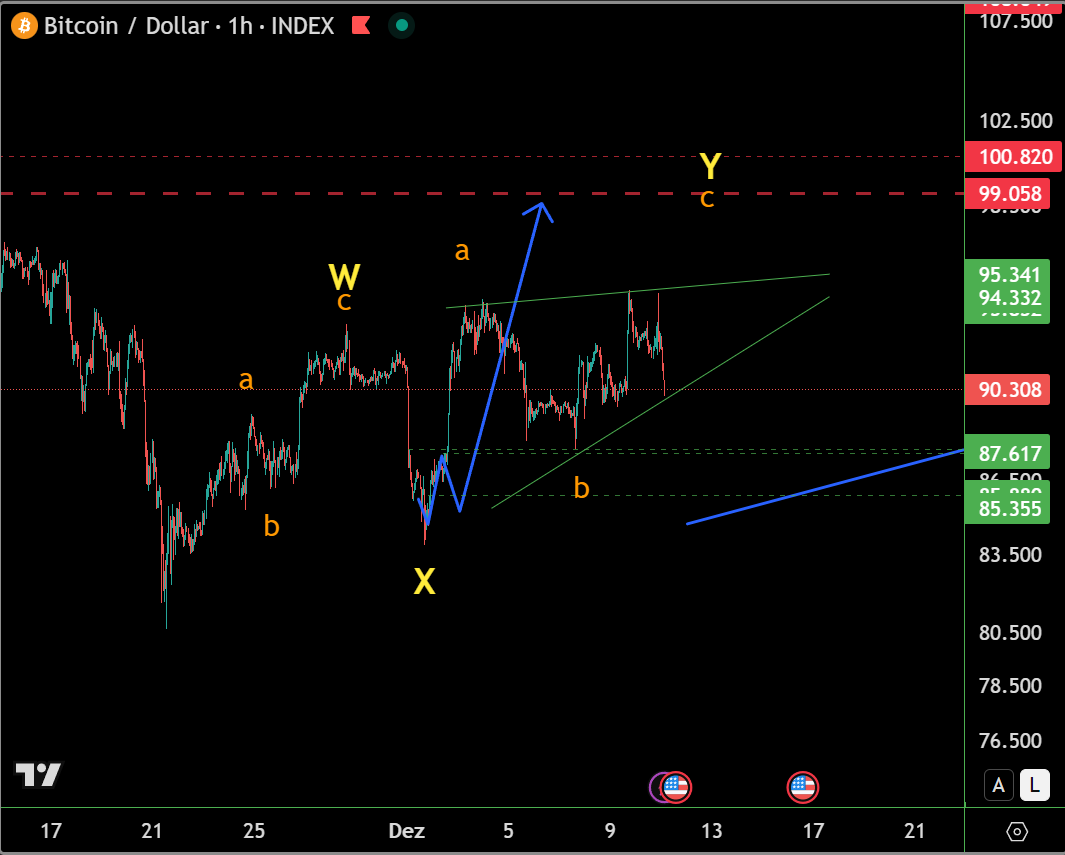Select the yellow W wave label
The height and width of the screenshot is (855, 1065).
[344, 276]
